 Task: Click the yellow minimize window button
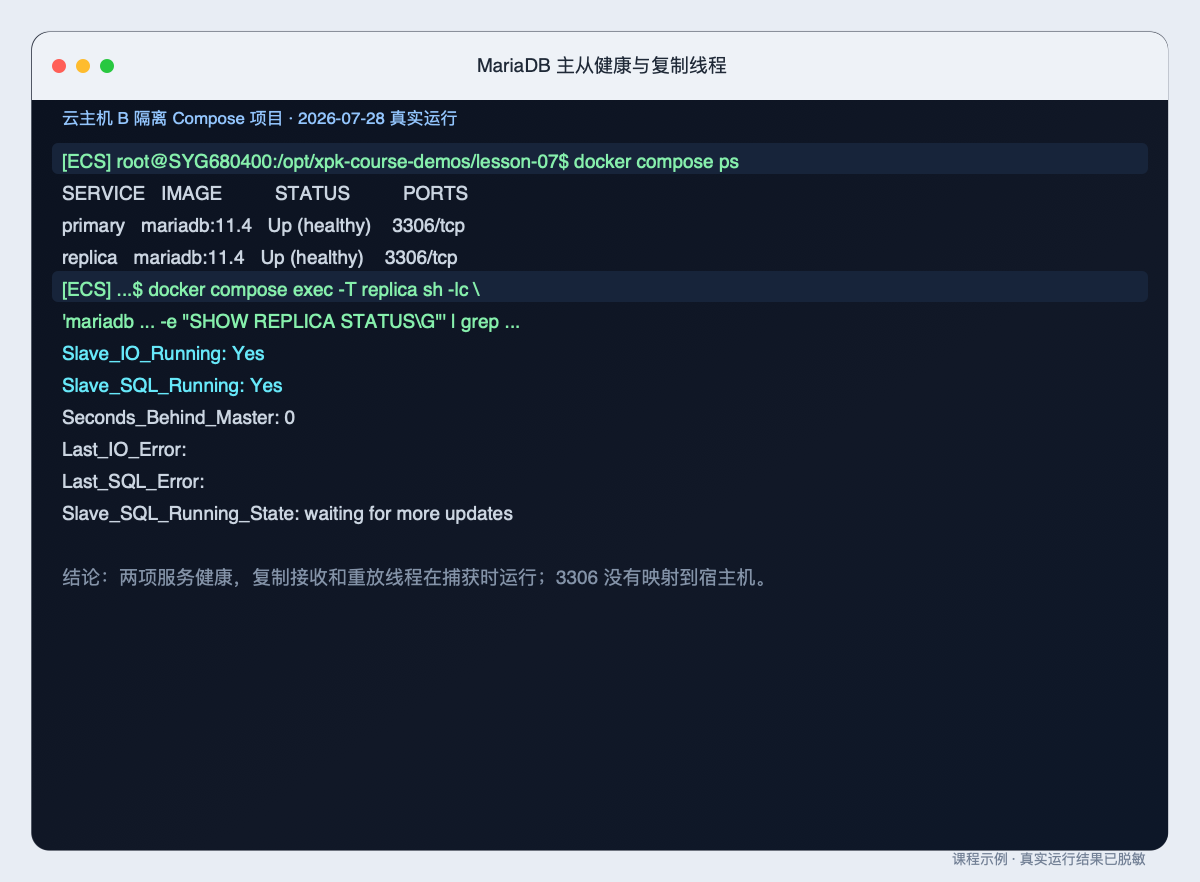[x=83, y=66]
